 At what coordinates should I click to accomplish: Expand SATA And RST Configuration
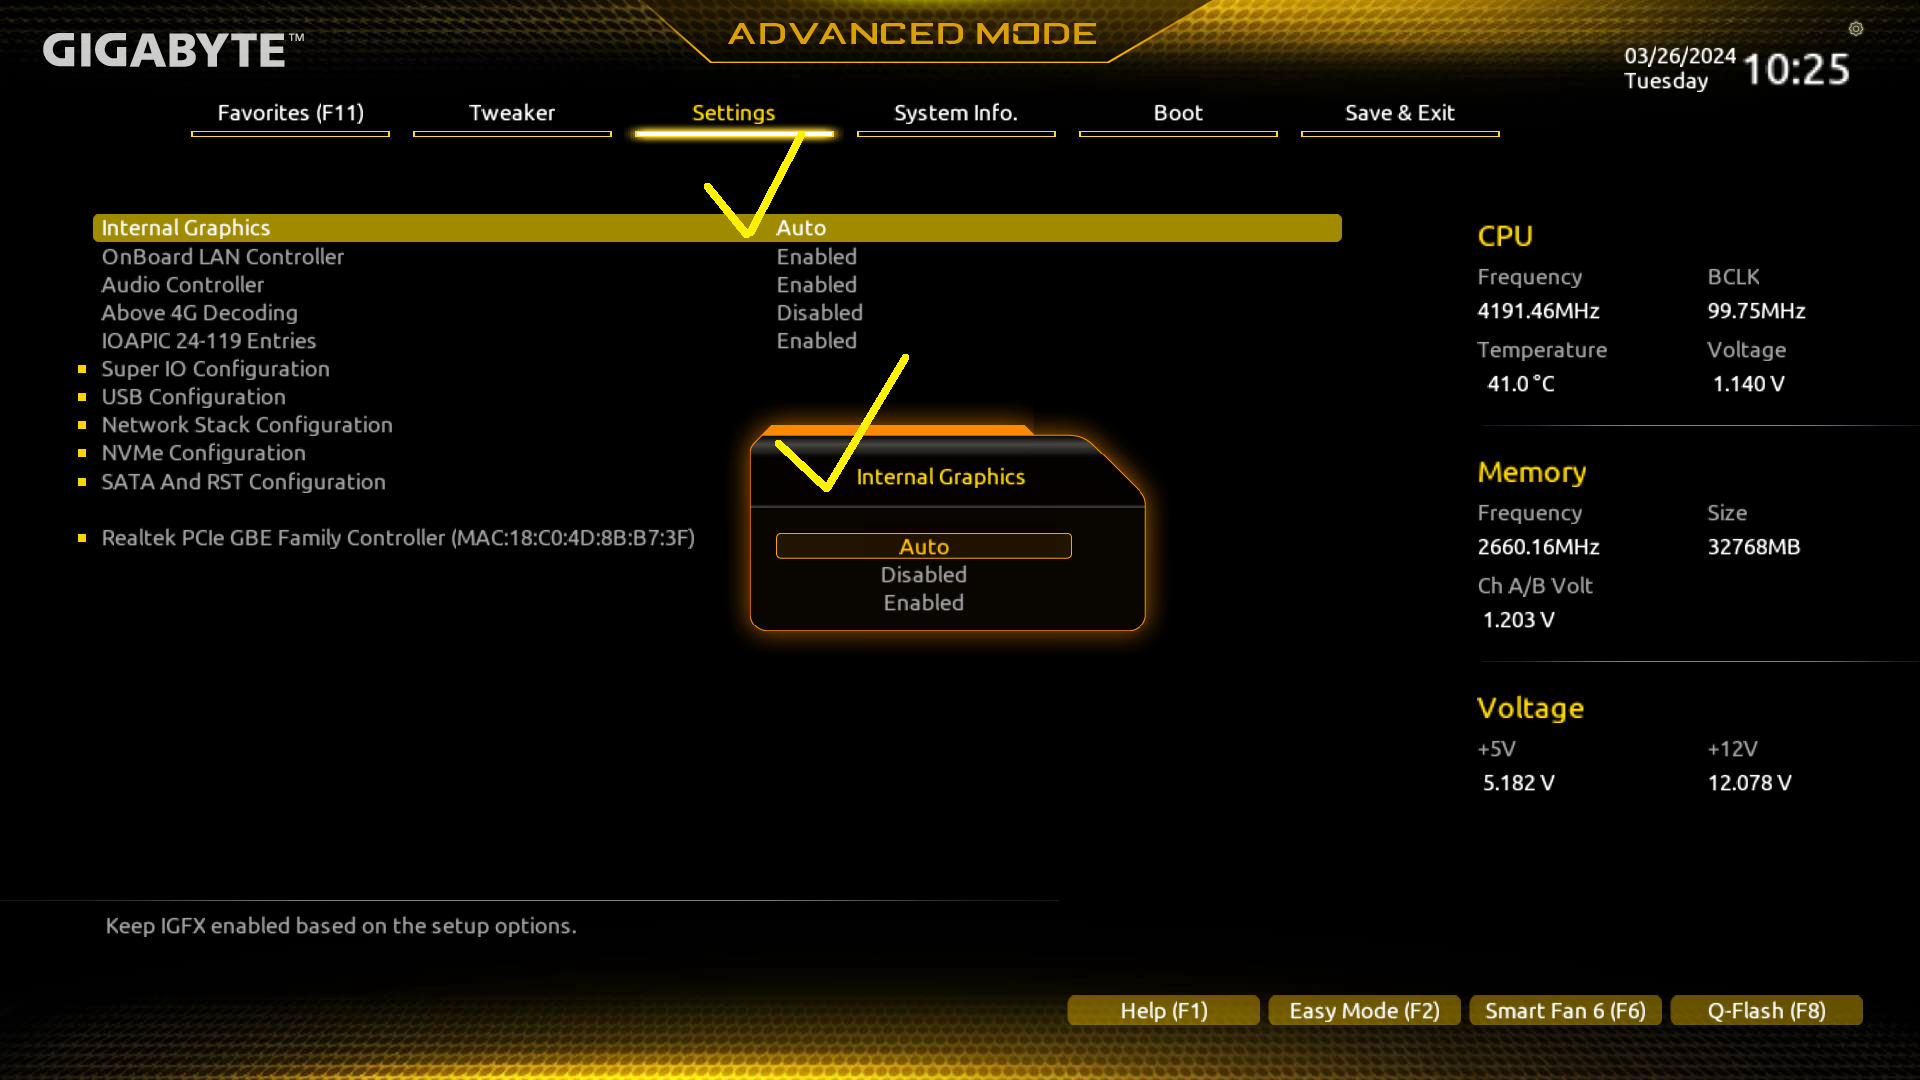(244, 480)
